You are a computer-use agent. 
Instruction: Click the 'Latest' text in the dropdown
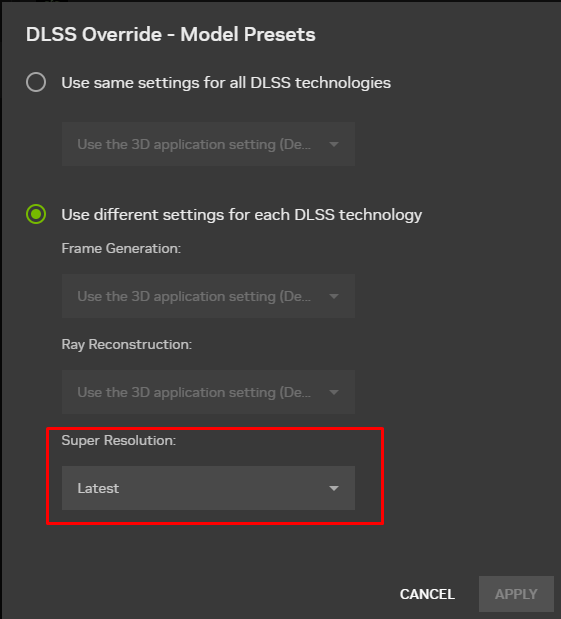tap(98, 488)
